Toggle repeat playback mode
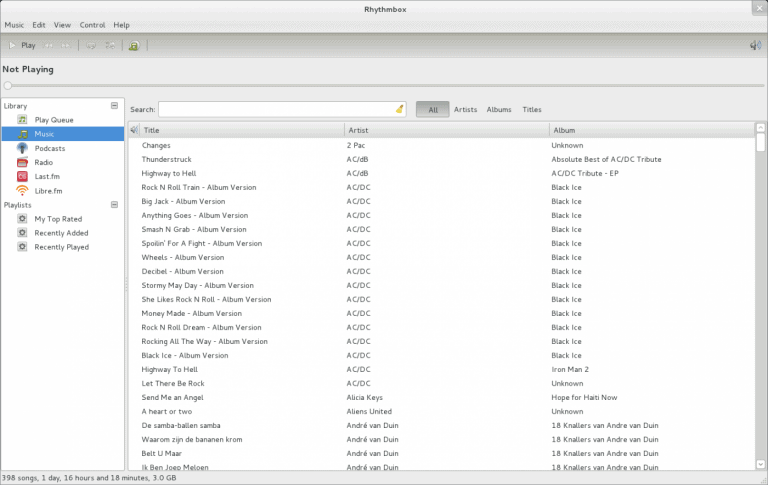Image resolution: width=768 pixels, height=485 pixels. coord(90,45)
